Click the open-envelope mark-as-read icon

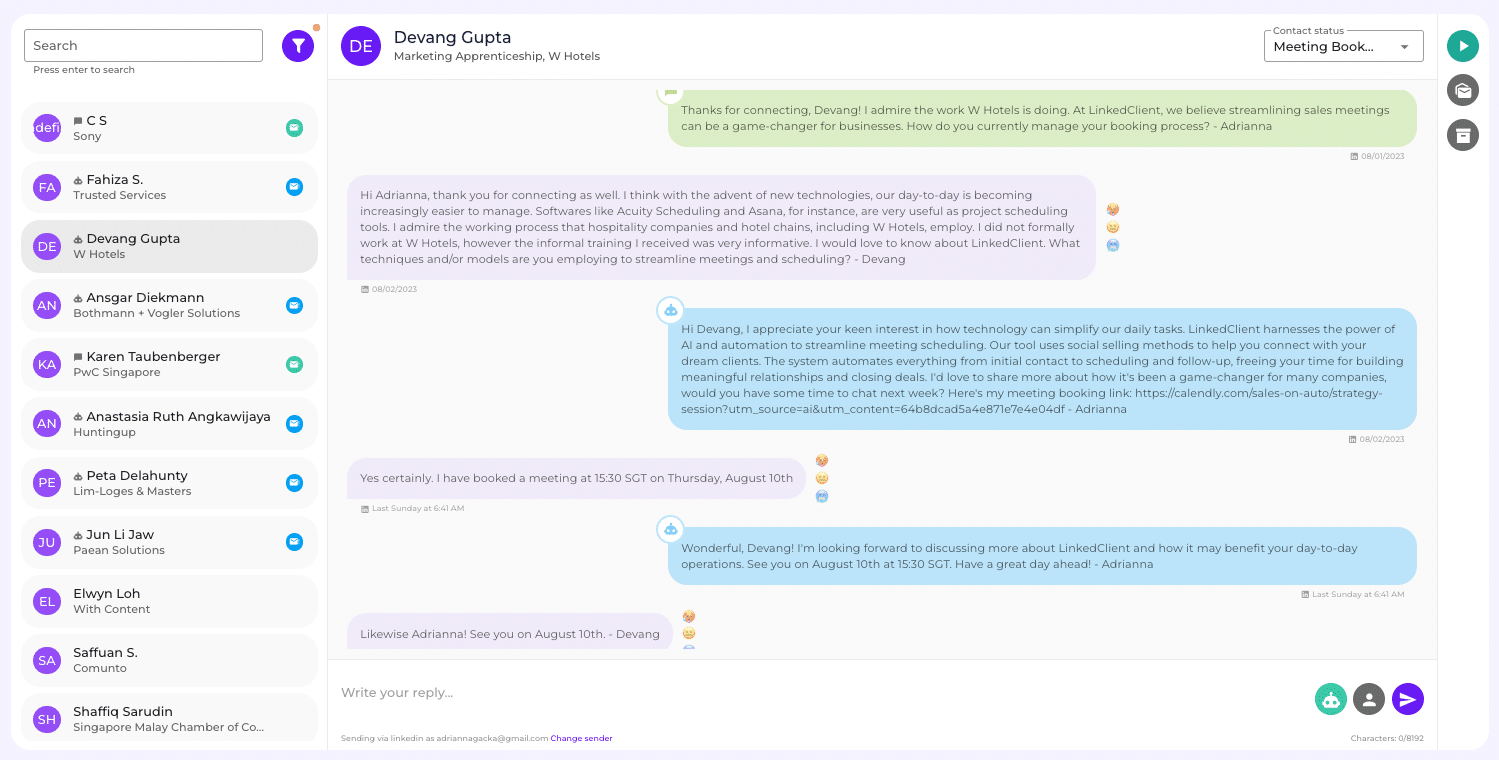coord(1463,91)
